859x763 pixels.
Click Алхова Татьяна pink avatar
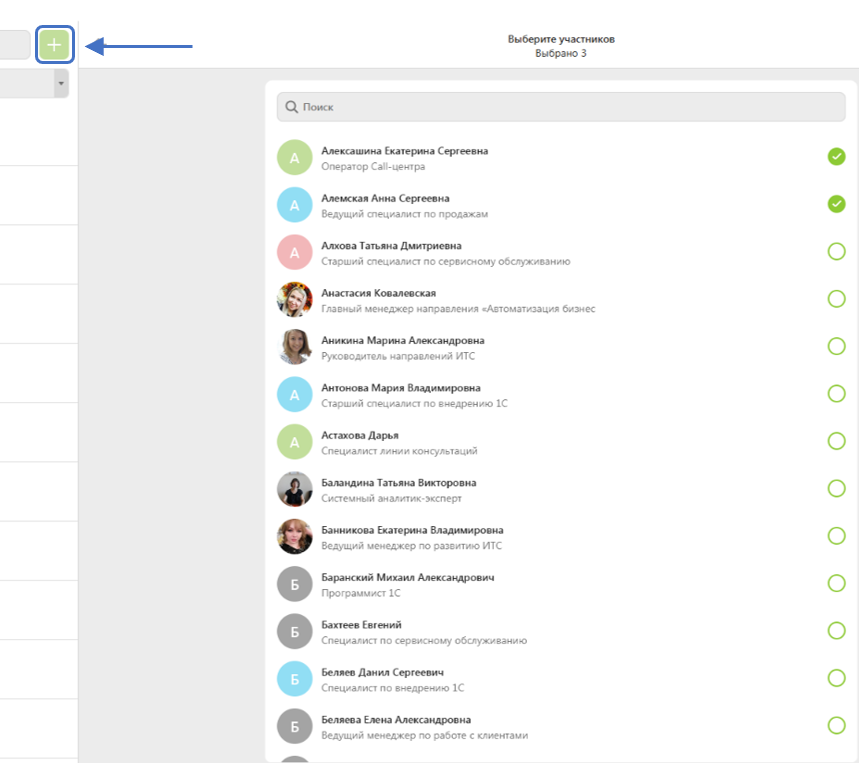294,252
